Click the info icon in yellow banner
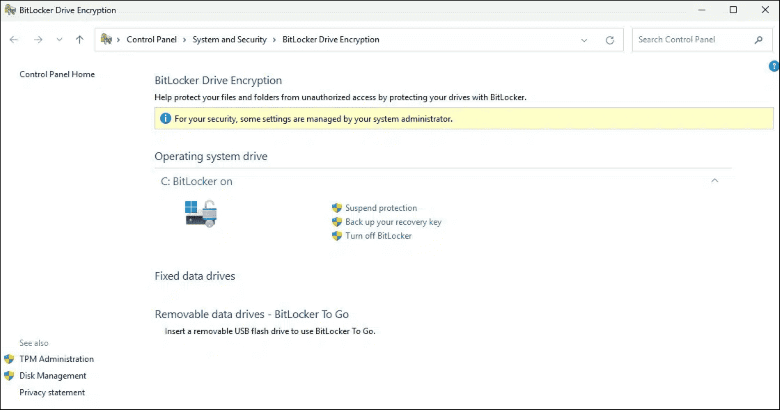The height and width of the screenshot is (410, 780). pos(165,118)
